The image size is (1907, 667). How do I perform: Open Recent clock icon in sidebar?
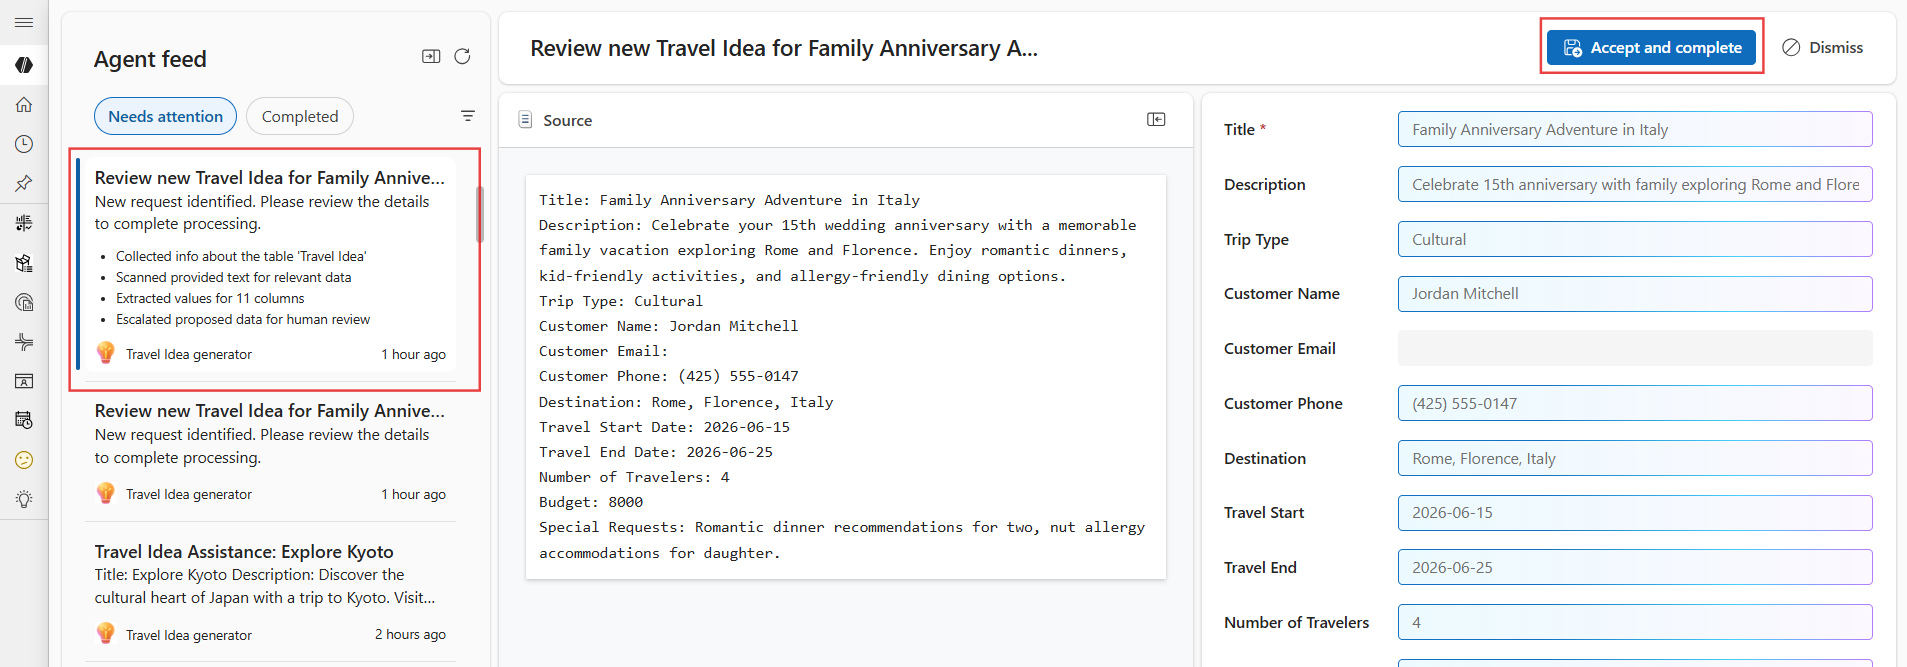point(24,144)
